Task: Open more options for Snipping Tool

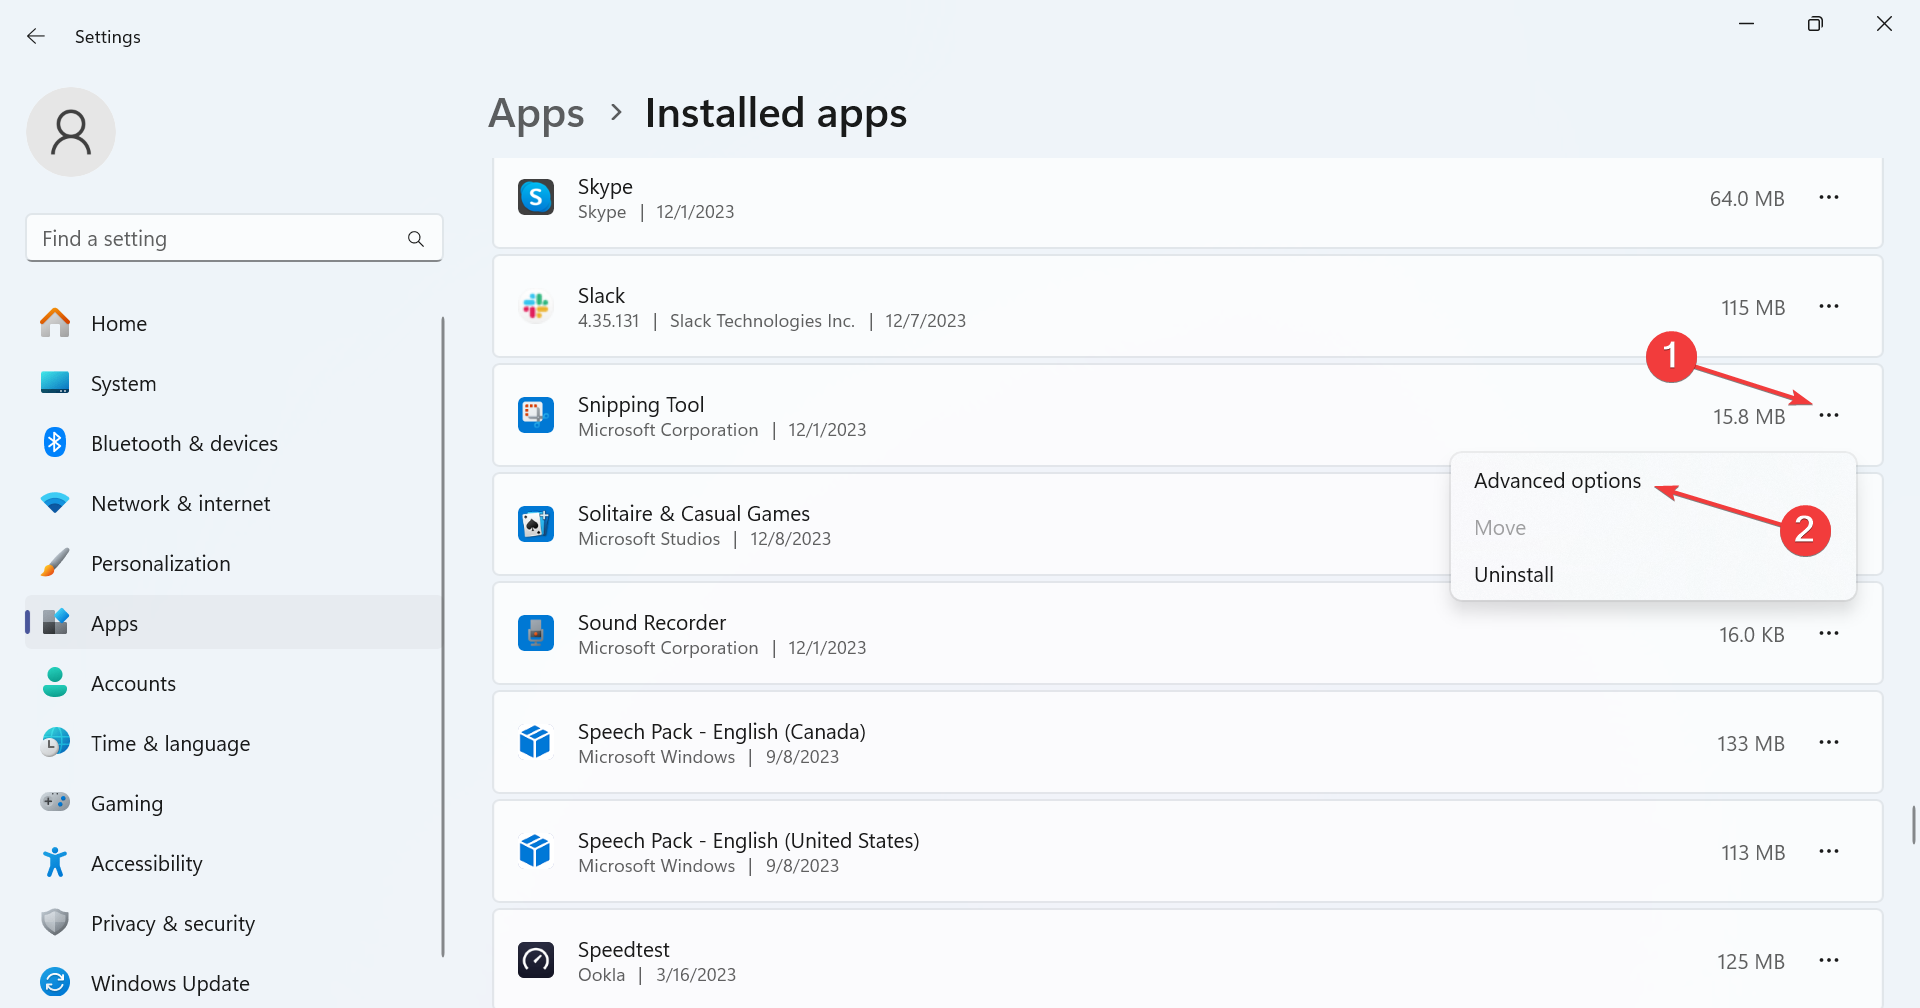Action: pyautogui.click(x=1829, y=416)
